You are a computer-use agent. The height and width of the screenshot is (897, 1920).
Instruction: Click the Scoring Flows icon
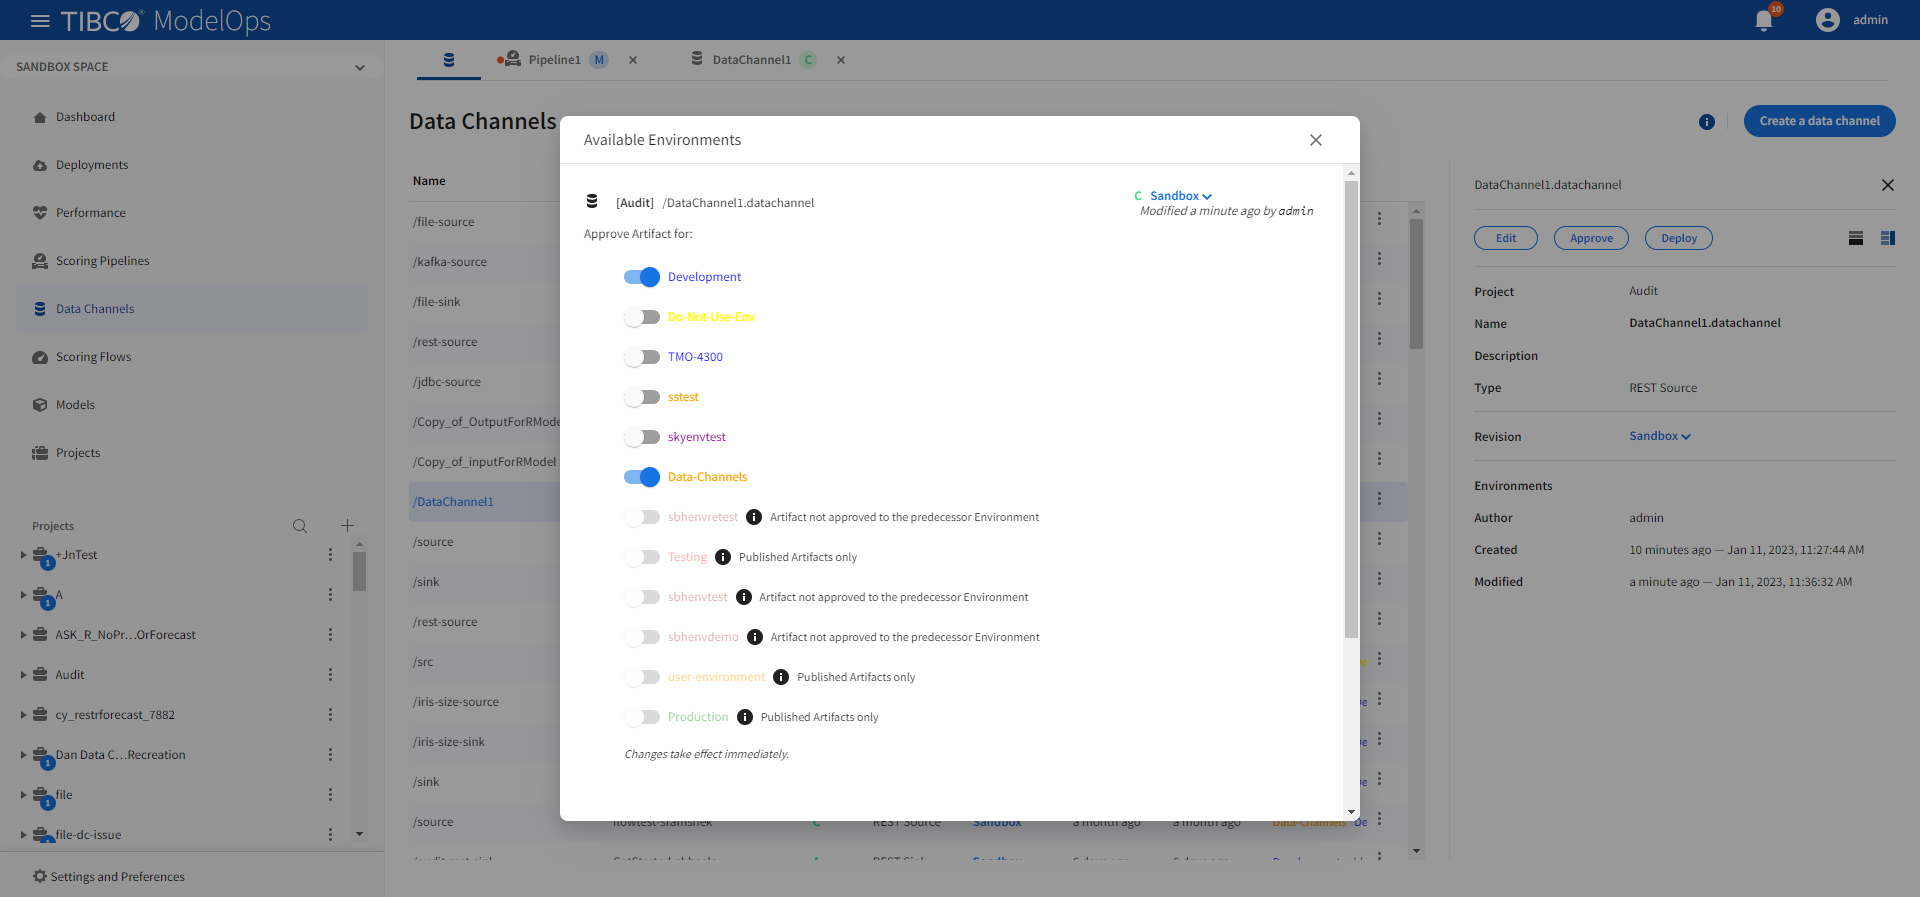(40, 357)
